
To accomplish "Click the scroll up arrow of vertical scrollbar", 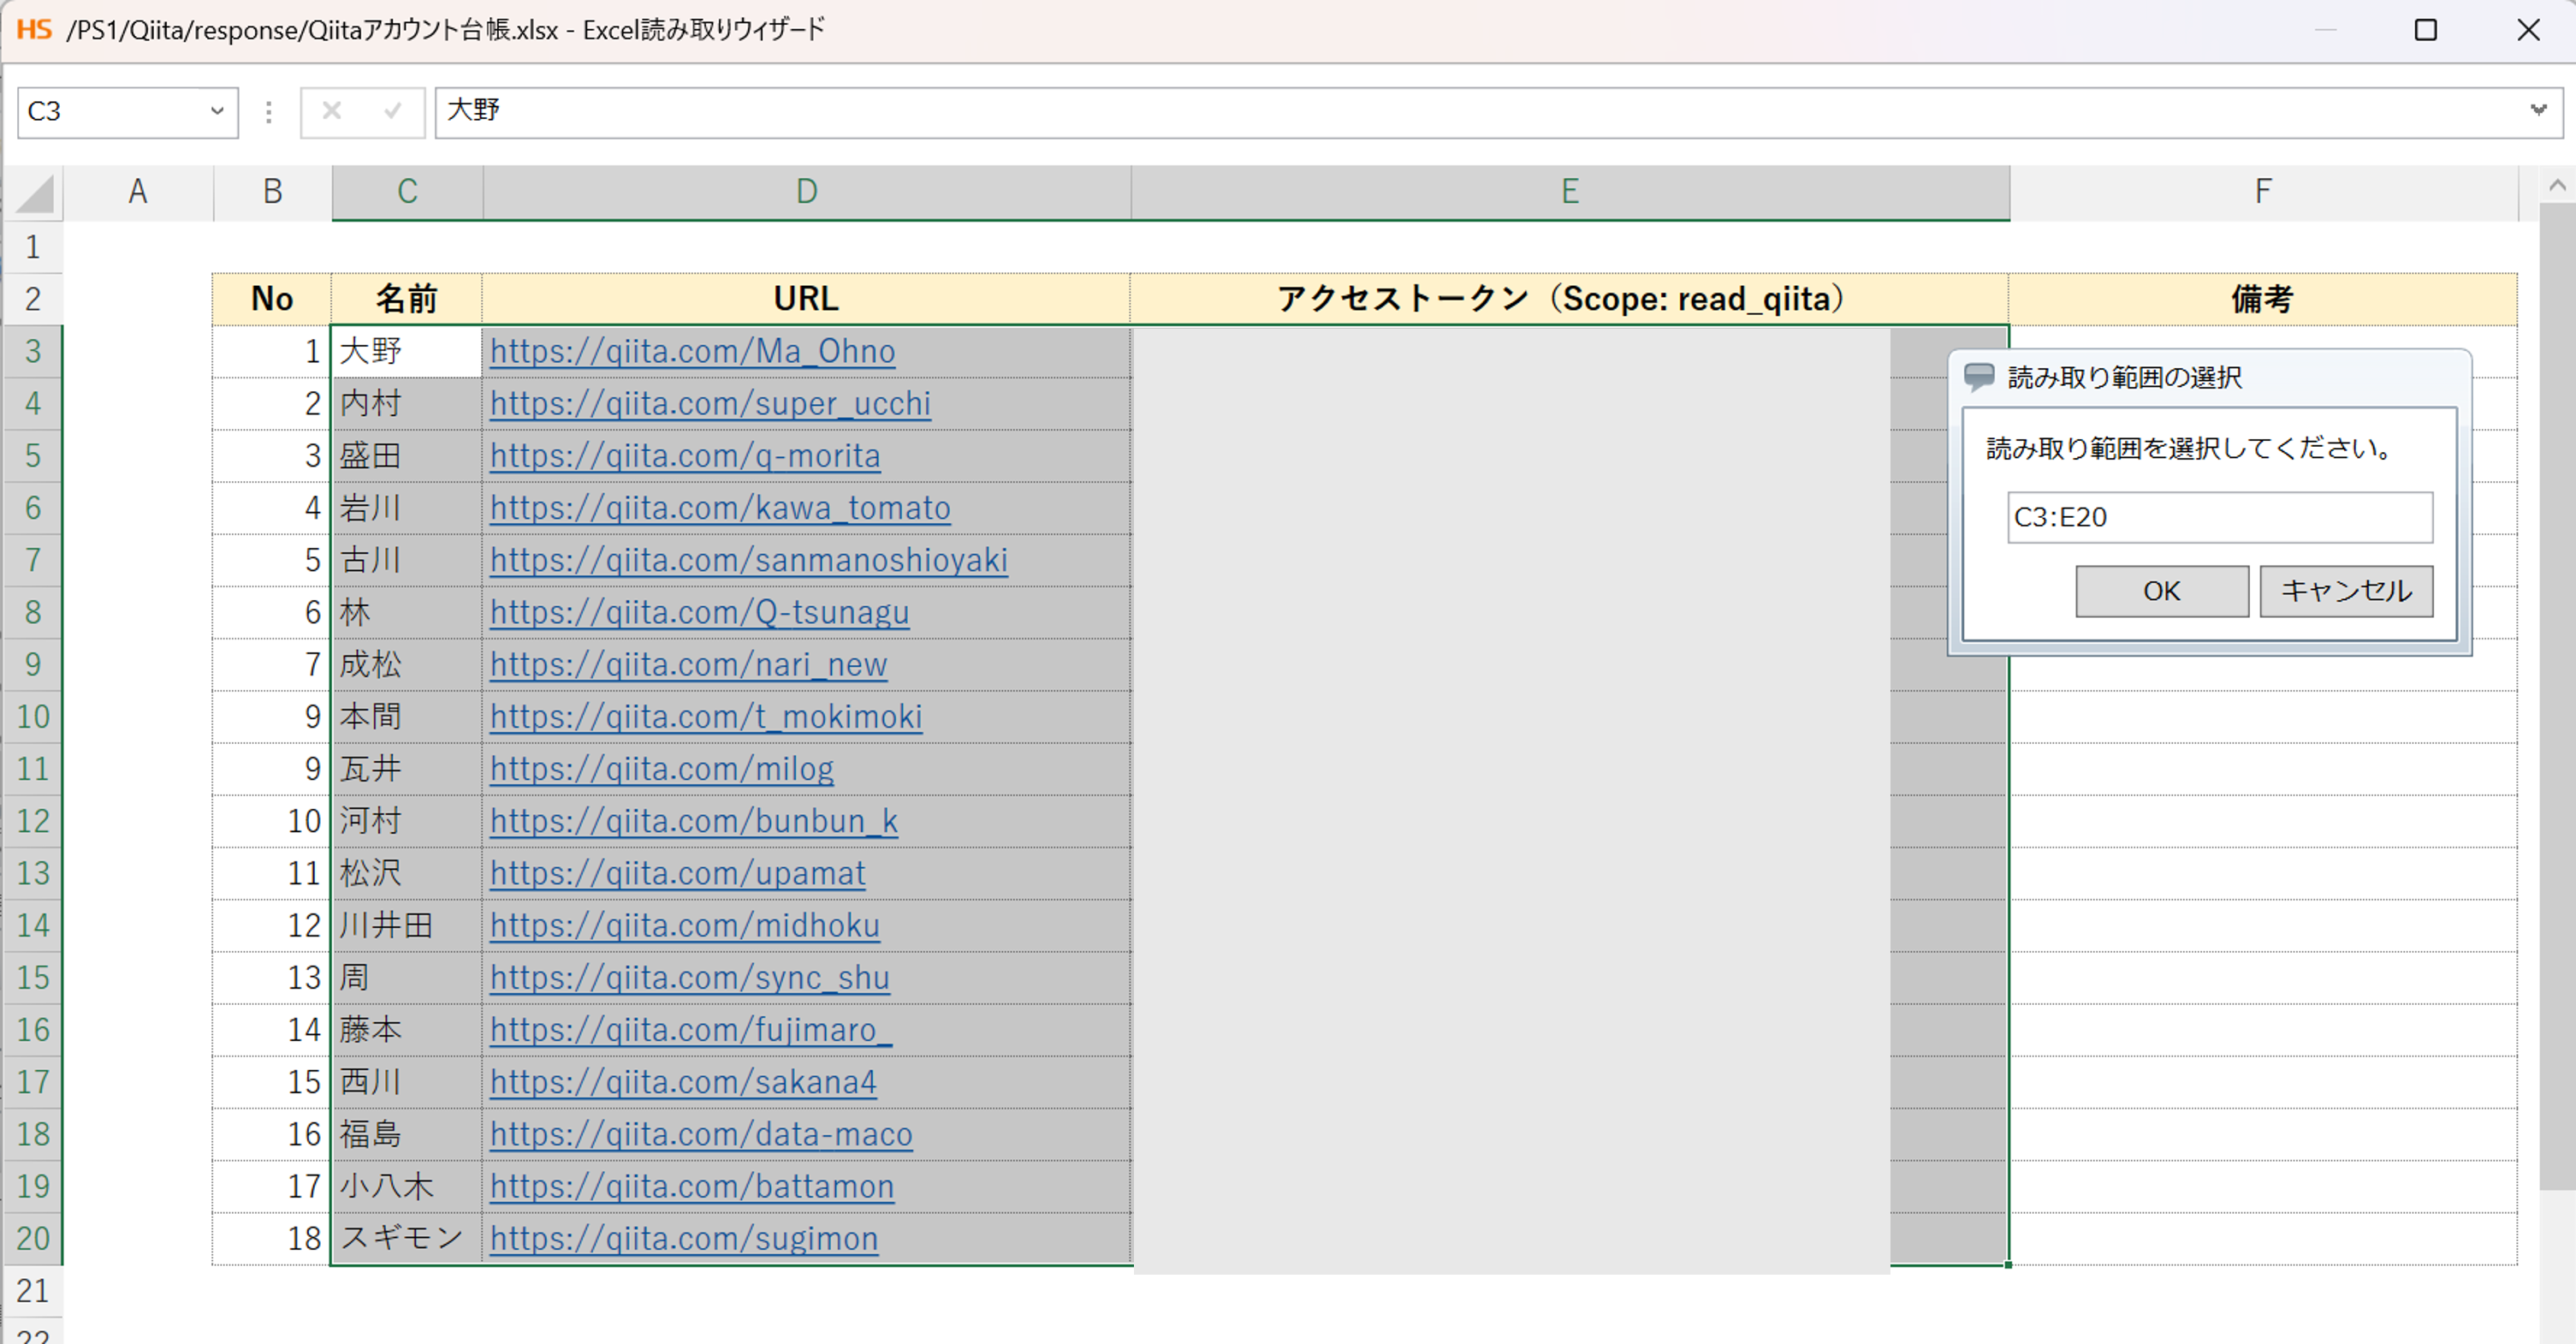I will pyautogui.click(x=2556, y=185).
